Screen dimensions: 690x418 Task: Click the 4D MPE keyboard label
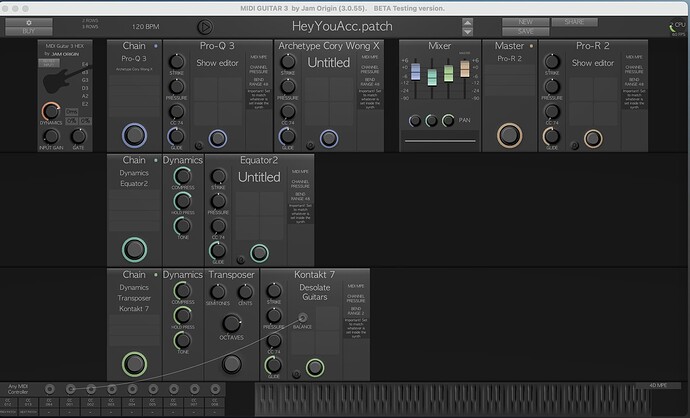point(658,385)
